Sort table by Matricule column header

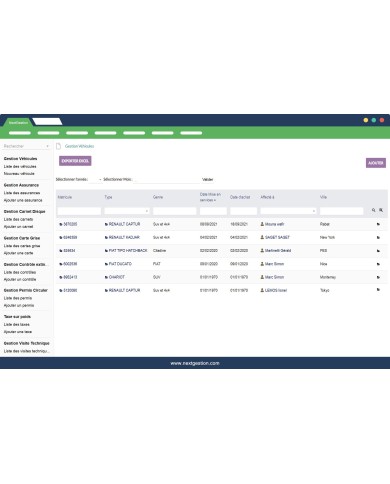65,197
